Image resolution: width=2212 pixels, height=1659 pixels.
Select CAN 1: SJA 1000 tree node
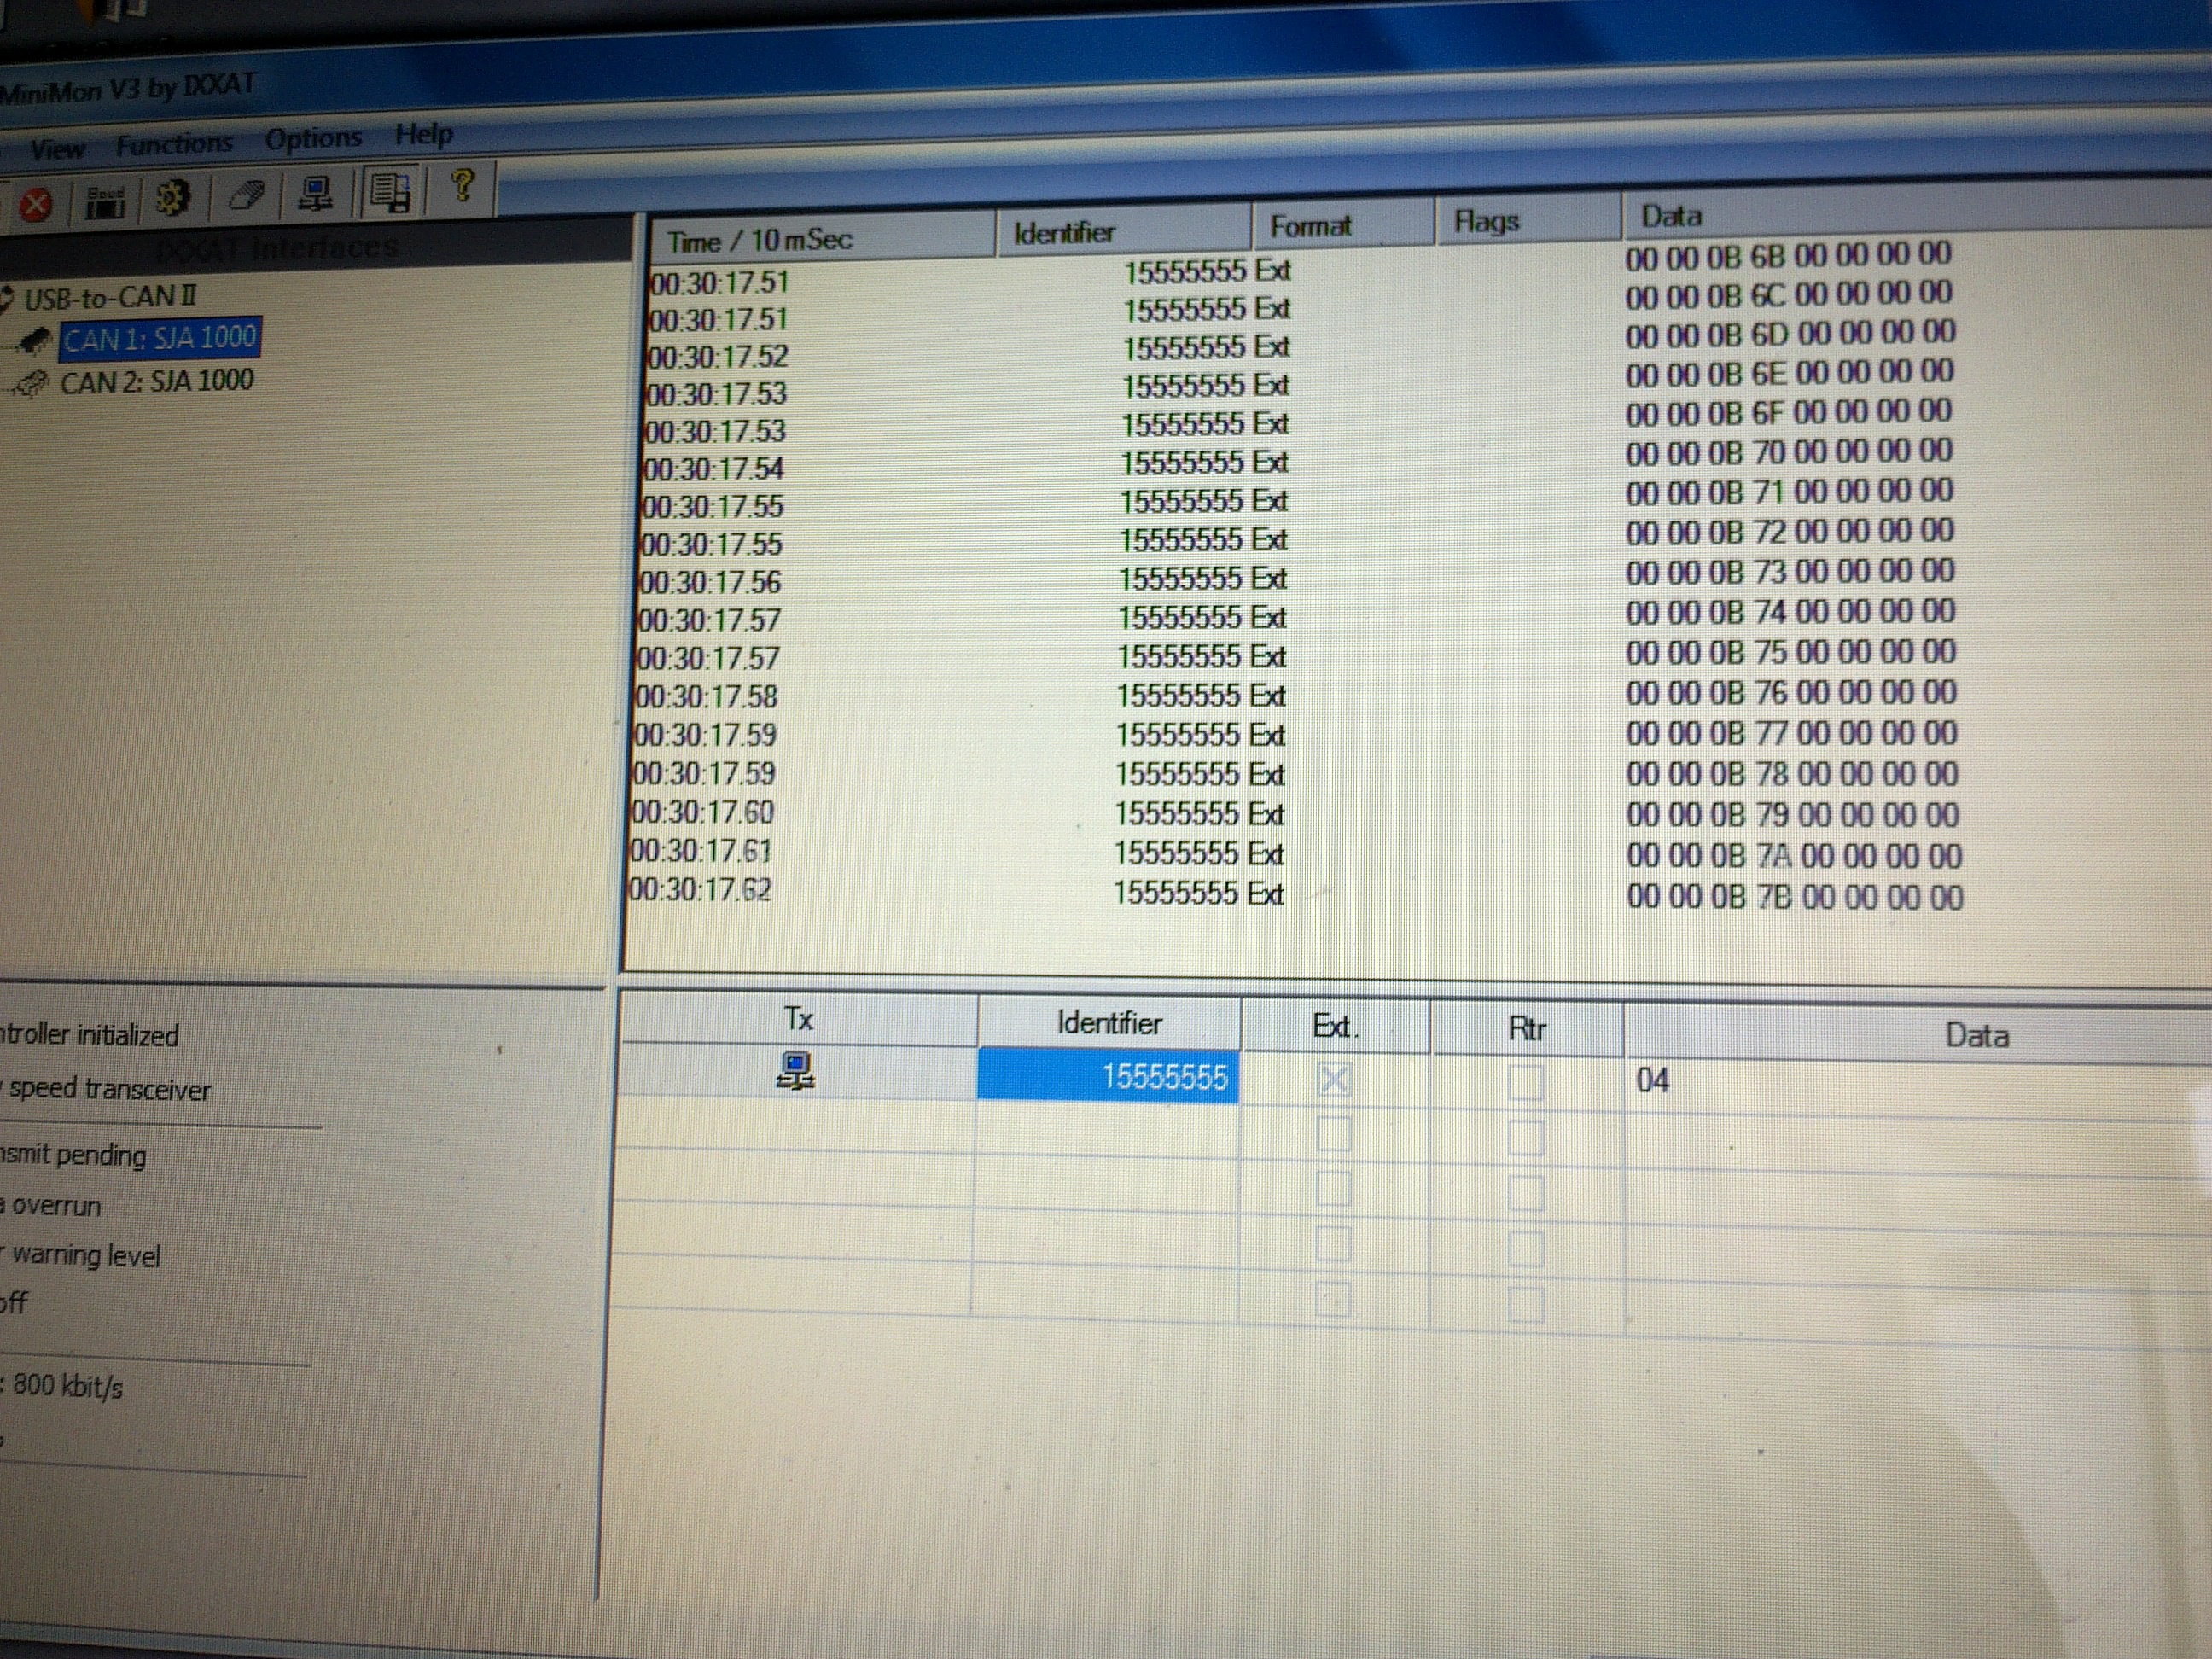(x=160, y=338)
